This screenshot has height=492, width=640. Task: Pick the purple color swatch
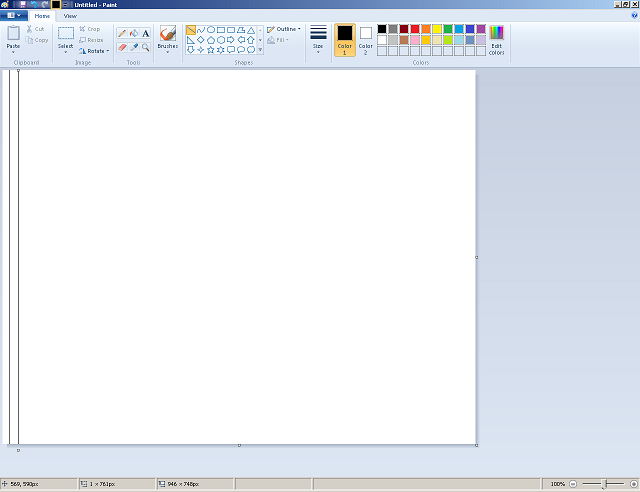pyautogui.click(x=481, y=29)
